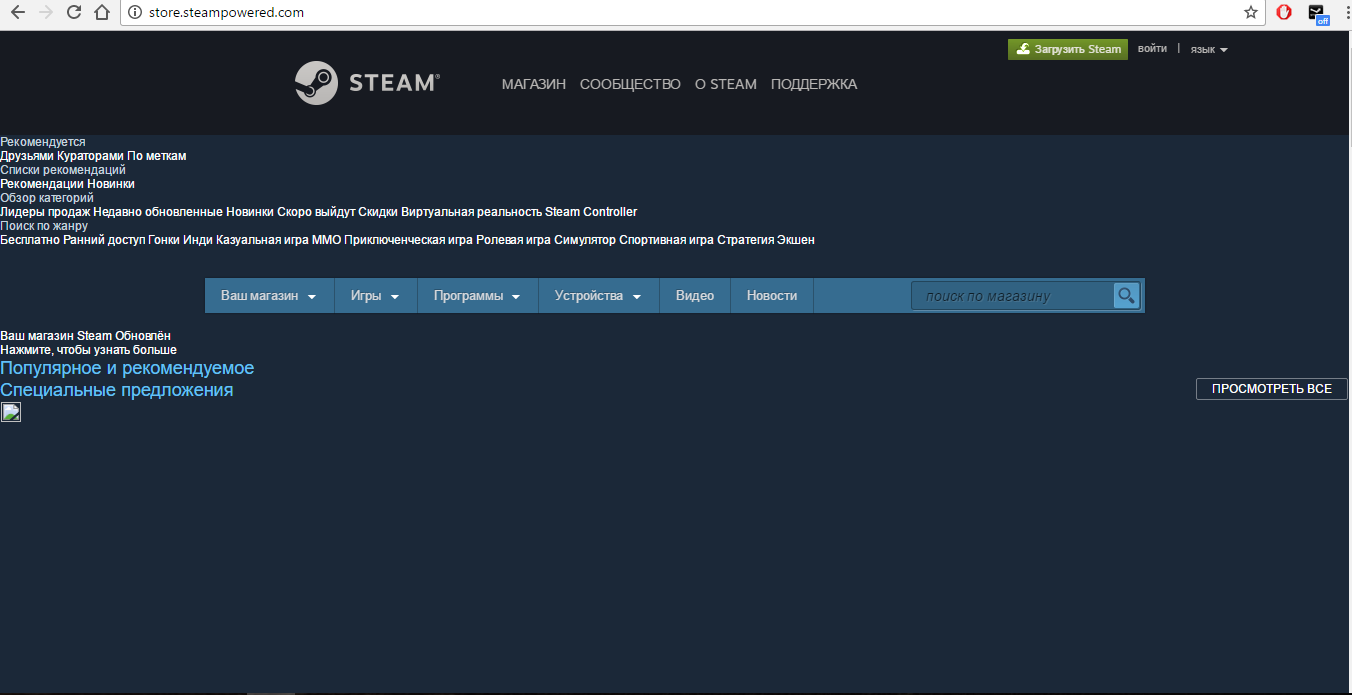The width and height of the screenshot is (1352, 695).
Task: Click Нажмите, чтобы узнать больше text
Action: click(x=88, y=350)
